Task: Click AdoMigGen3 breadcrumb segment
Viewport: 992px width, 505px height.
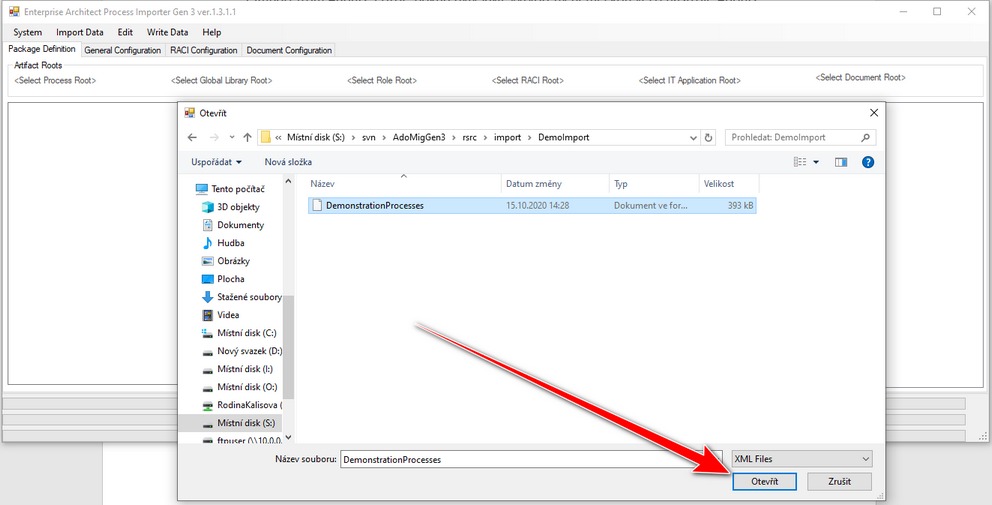Action: [x=419, y=137]
